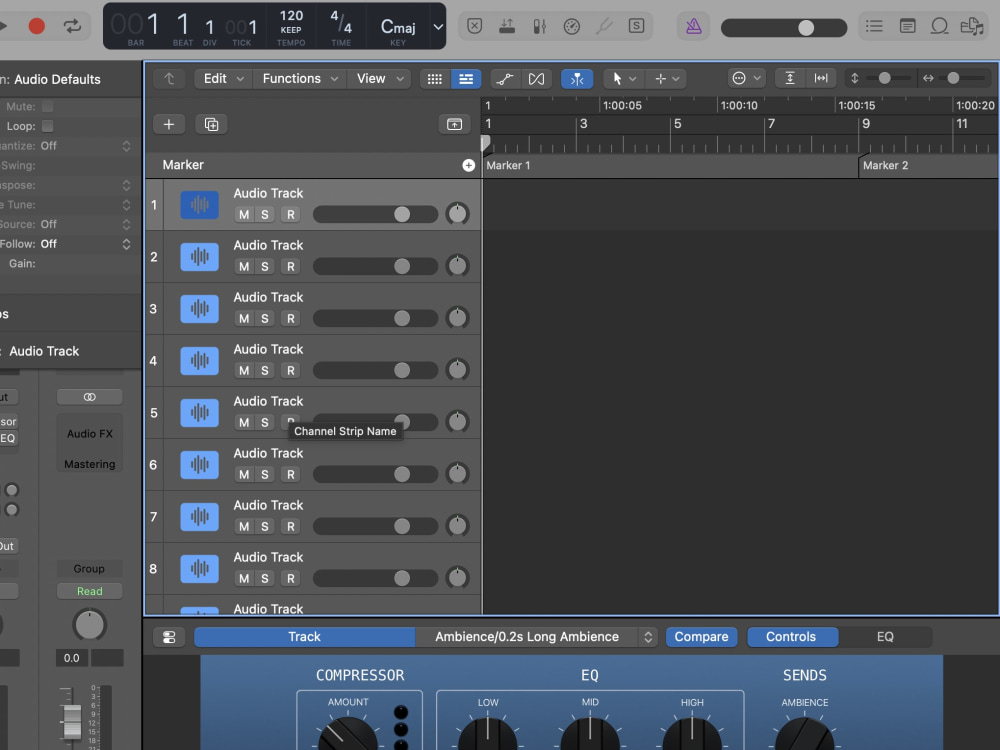Viewport: 1000px width, 750px height.
Task: Open the Flex & Follow Off popup
Action: 85,244
